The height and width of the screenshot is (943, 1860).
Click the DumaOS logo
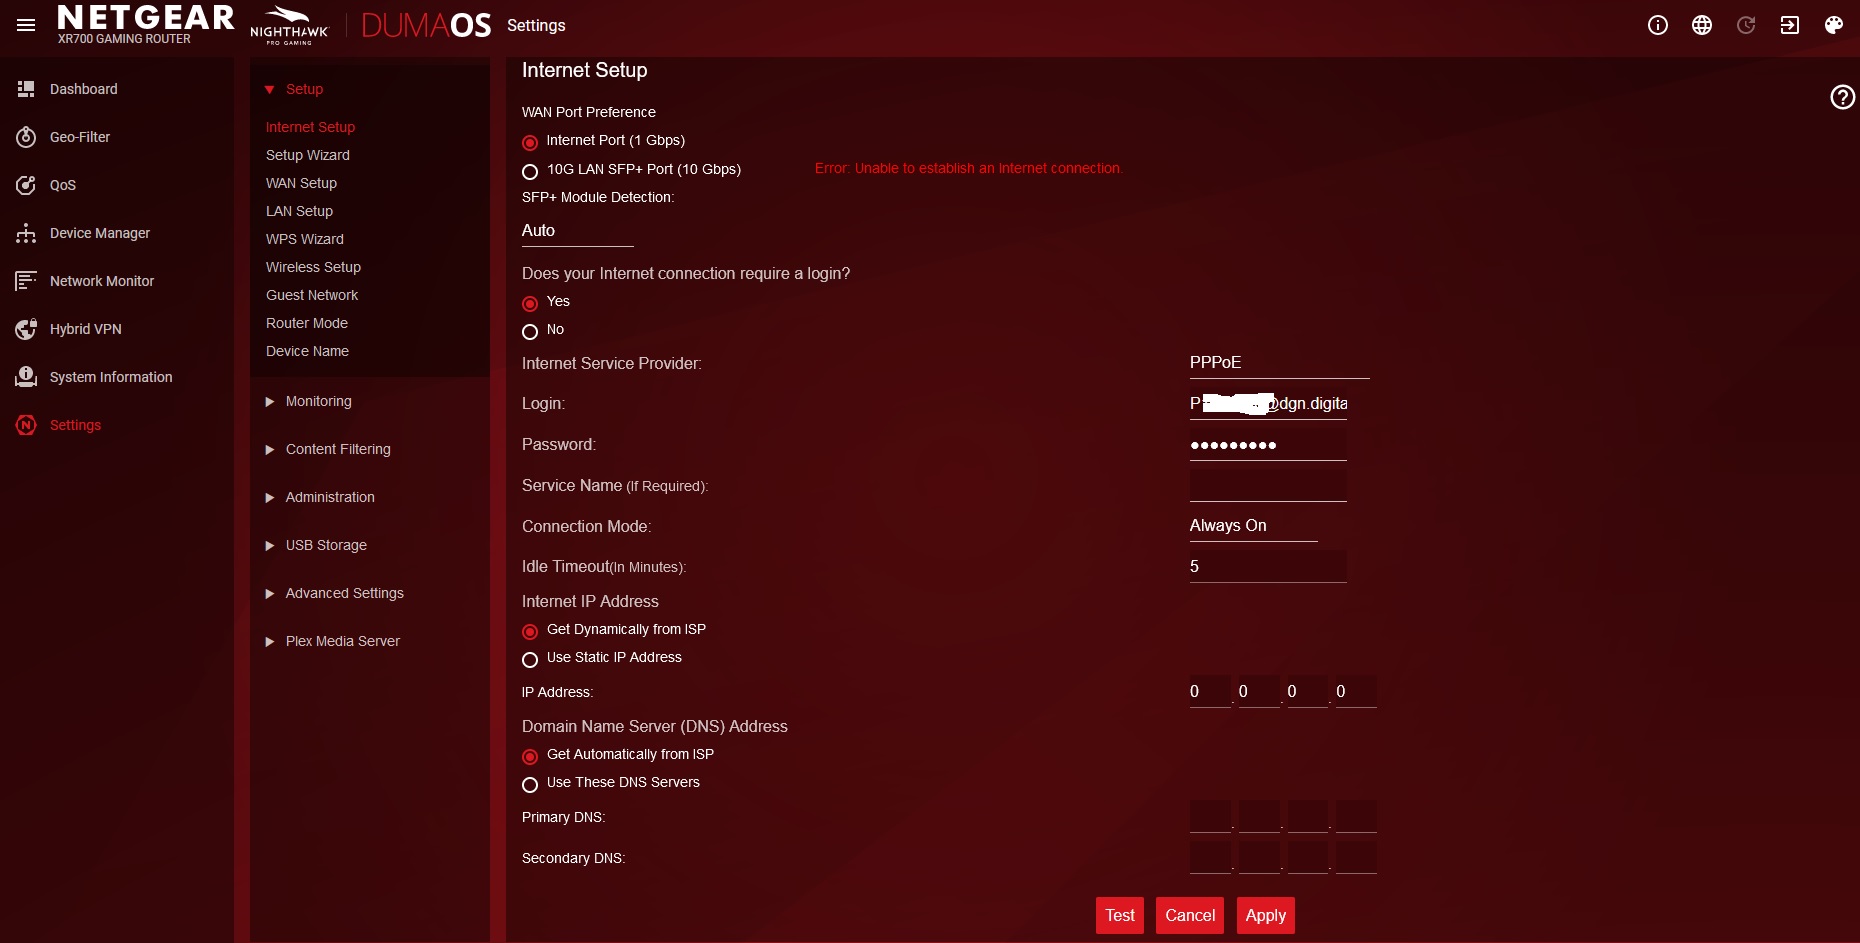pos(426,25)
